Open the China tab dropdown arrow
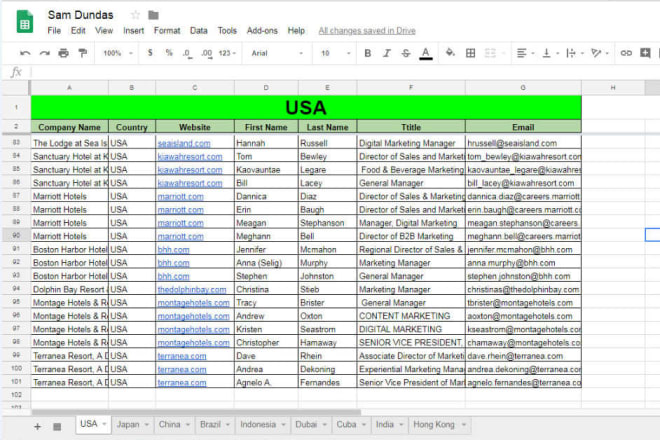This screenshot has width=660, height=440. pyautogui.click(x=188, y=424)
